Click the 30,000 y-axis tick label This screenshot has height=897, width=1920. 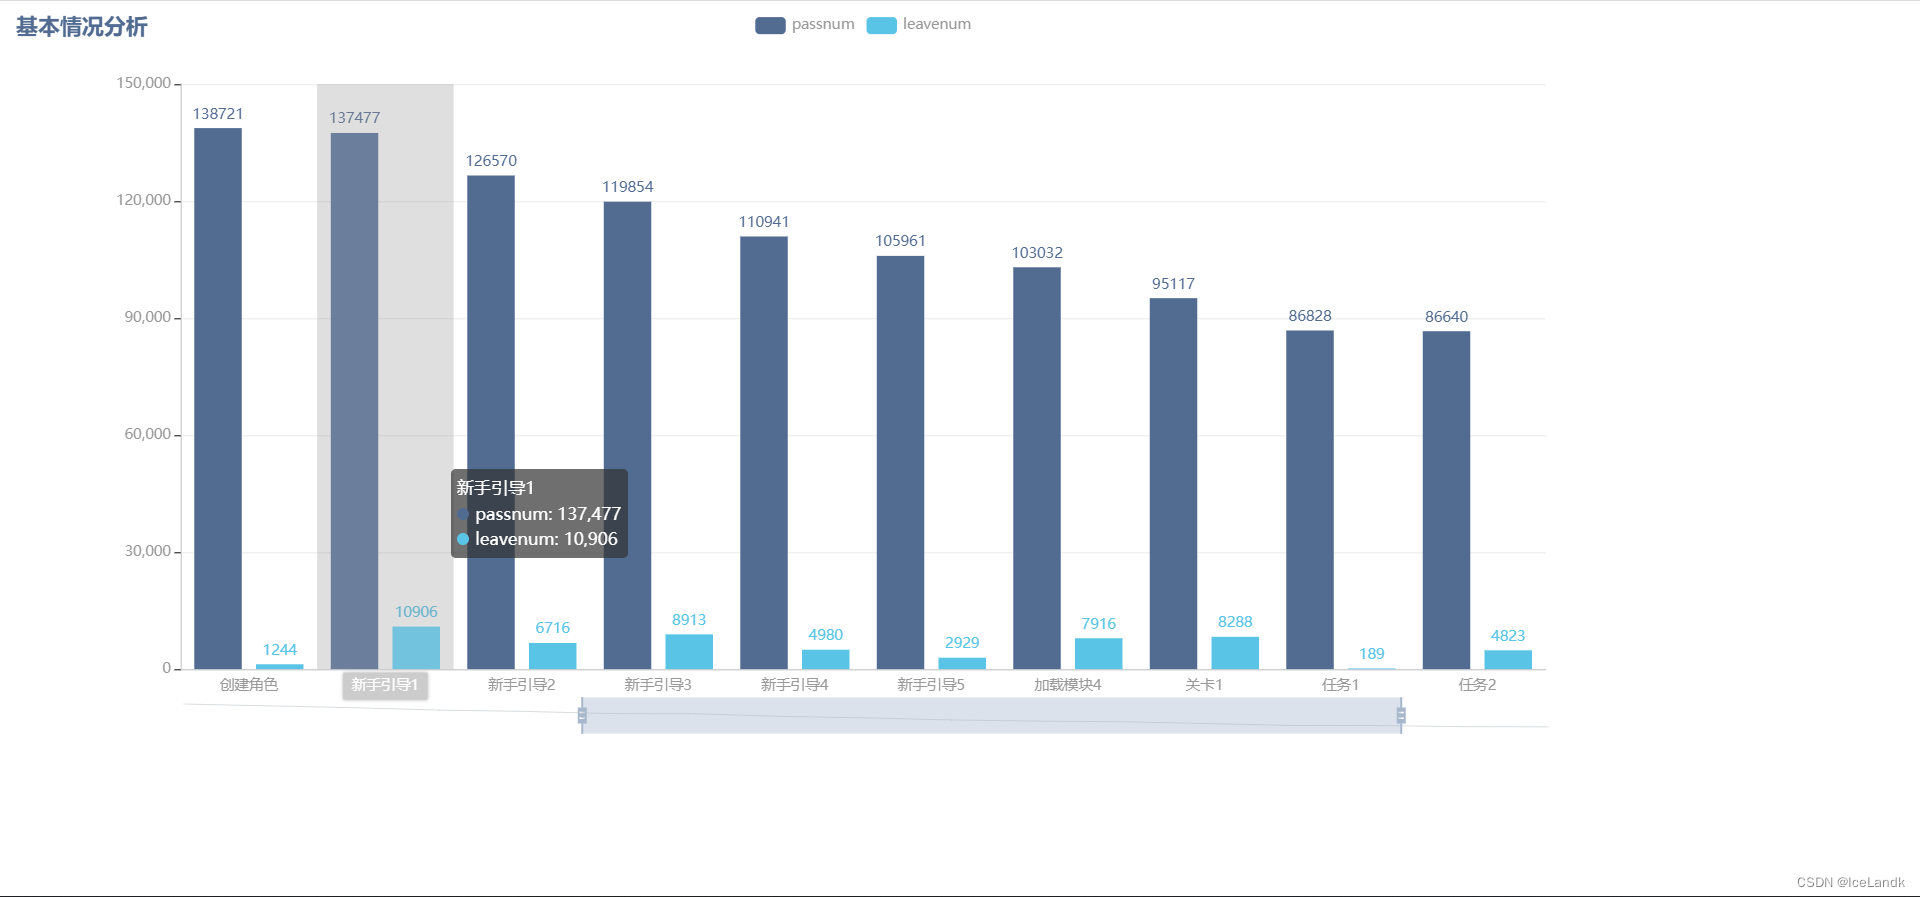(x=148, y=551)
